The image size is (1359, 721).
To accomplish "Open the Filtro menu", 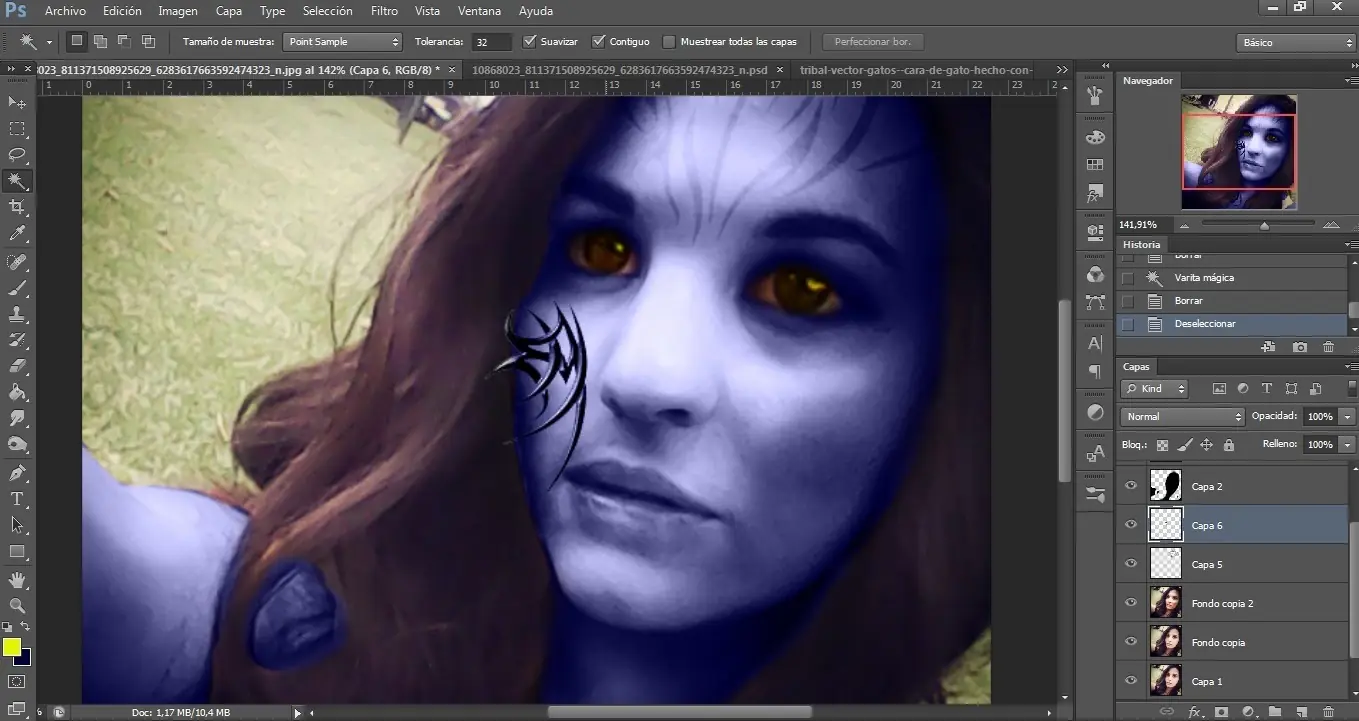I will click(x=384, y=11).
